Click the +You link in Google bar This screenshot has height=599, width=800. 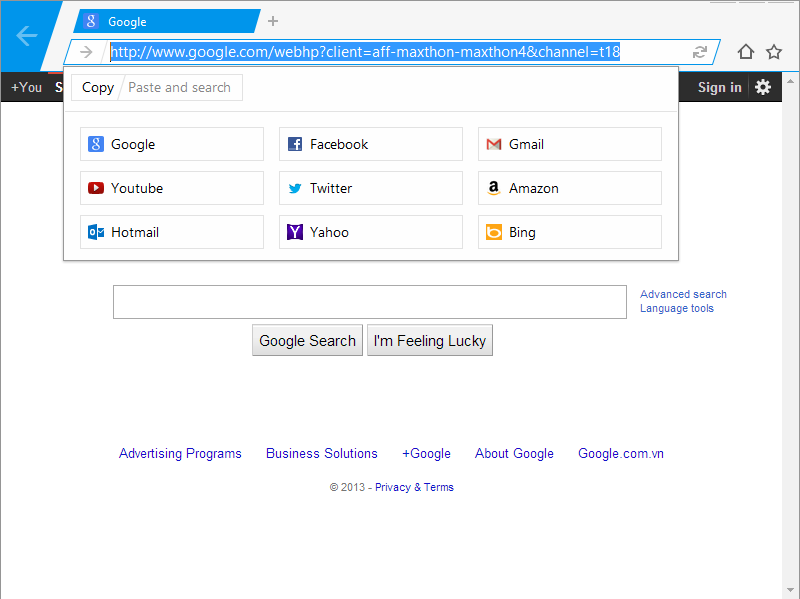26,87
